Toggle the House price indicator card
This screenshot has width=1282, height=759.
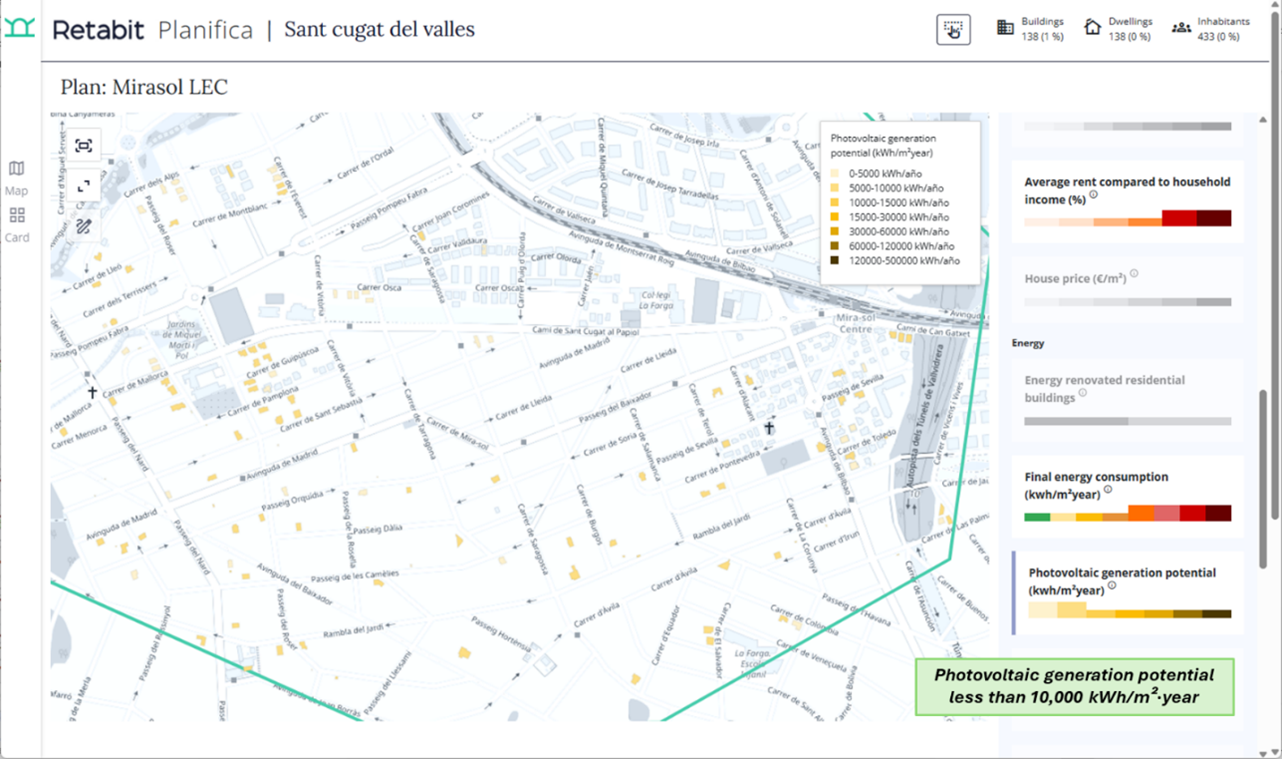(x=1127, y=287)
